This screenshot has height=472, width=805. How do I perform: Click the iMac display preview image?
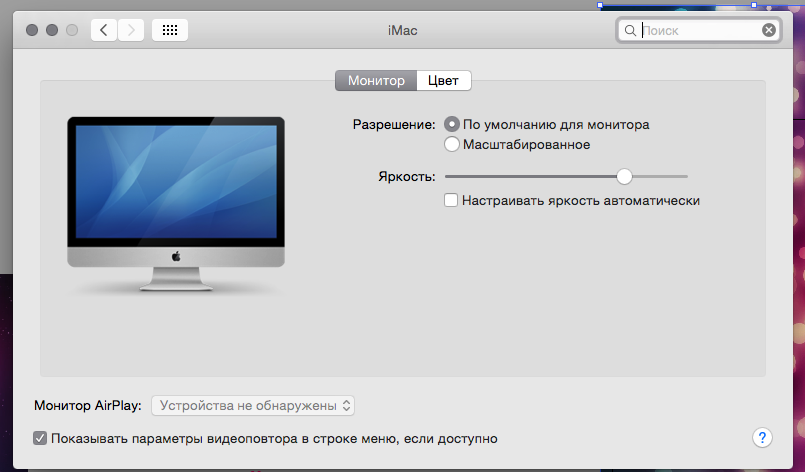pos(176,204)
